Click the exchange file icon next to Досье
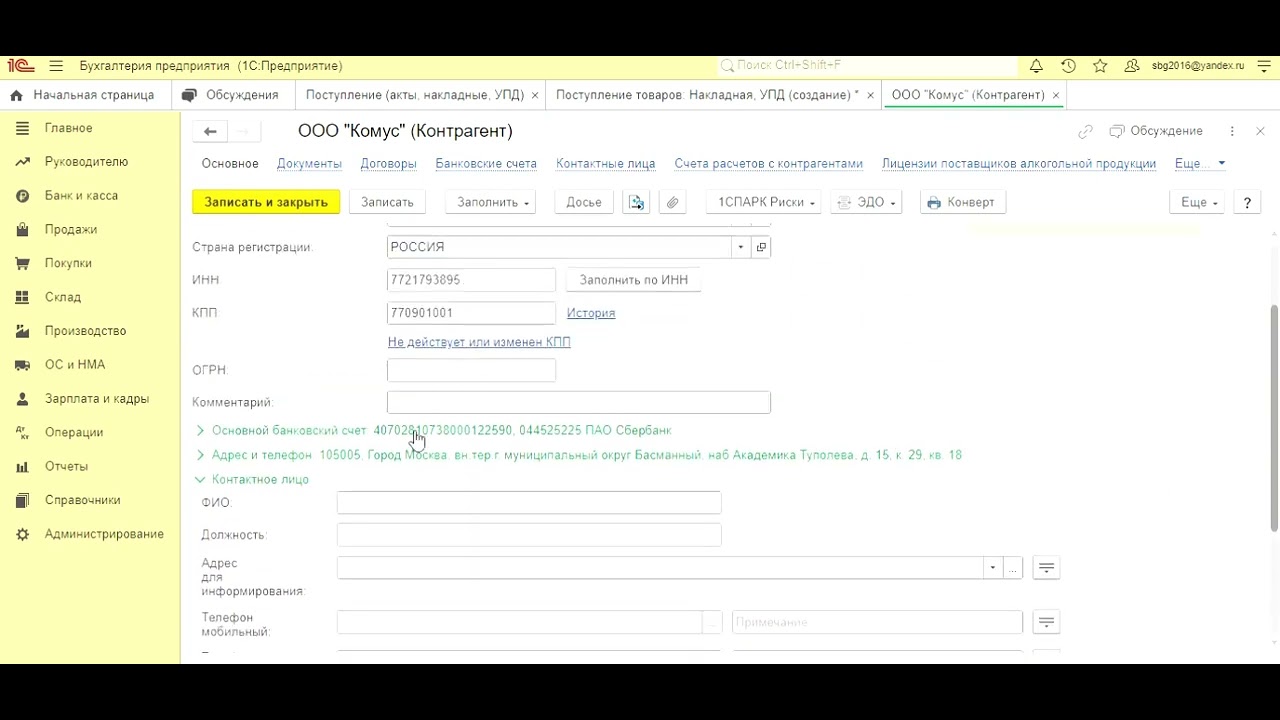 point(636,202)
